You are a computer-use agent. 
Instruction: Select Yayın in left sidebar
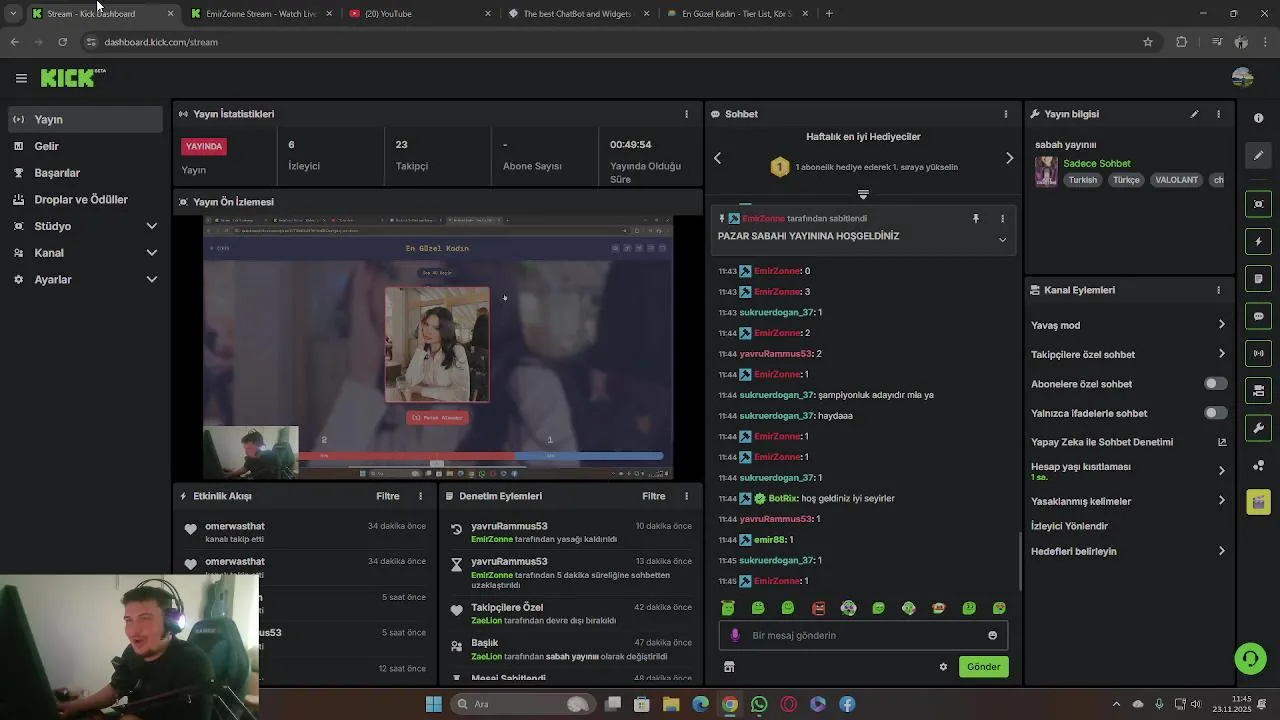(x=84, y=119)
